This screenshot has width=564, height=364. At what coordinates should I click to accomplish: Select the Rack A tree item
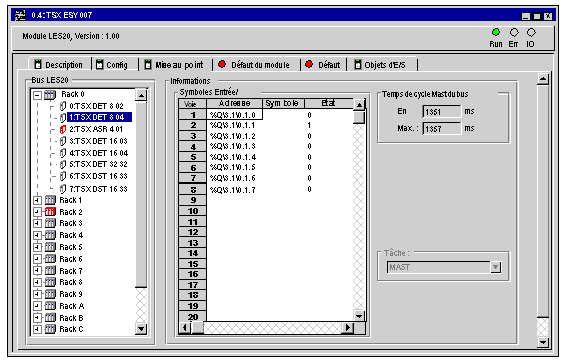pos(72,306)
